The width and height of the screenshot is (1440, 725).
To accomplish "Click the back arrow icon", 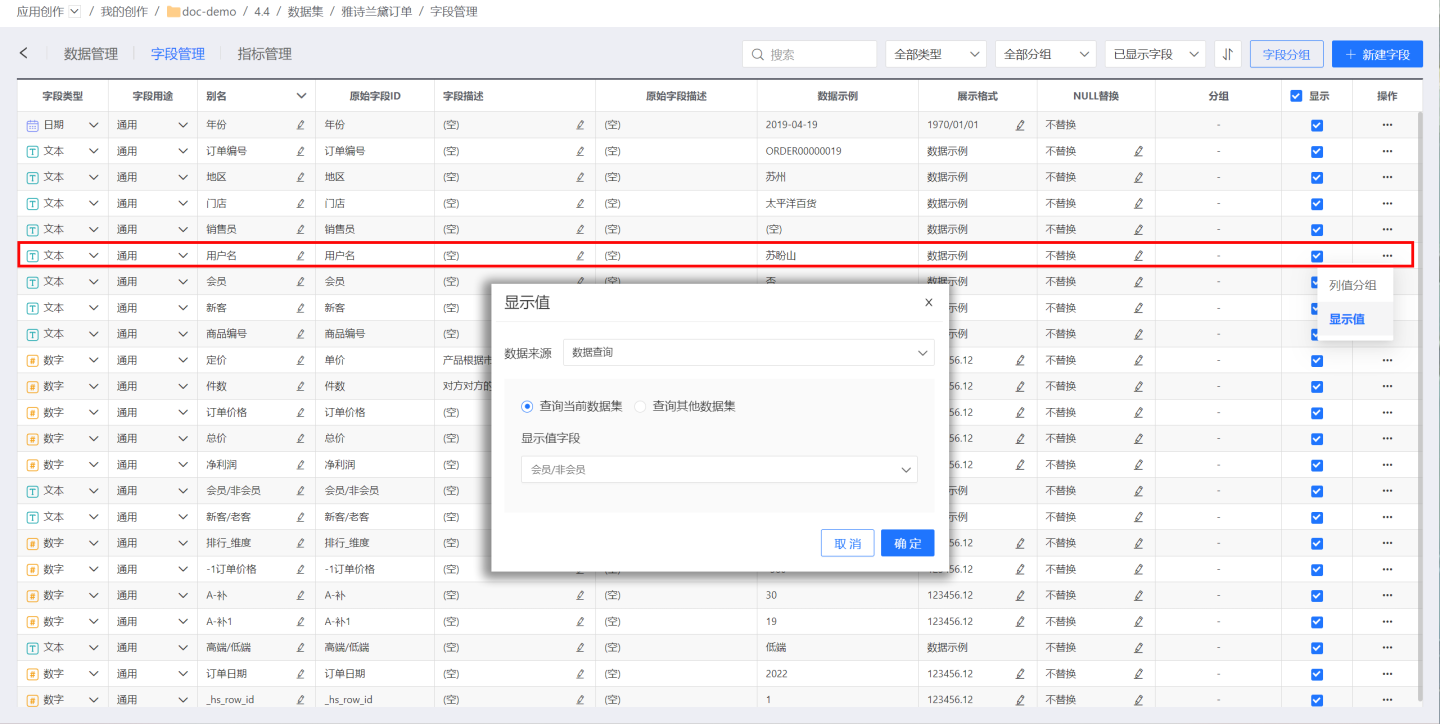I will pos(24,54).
